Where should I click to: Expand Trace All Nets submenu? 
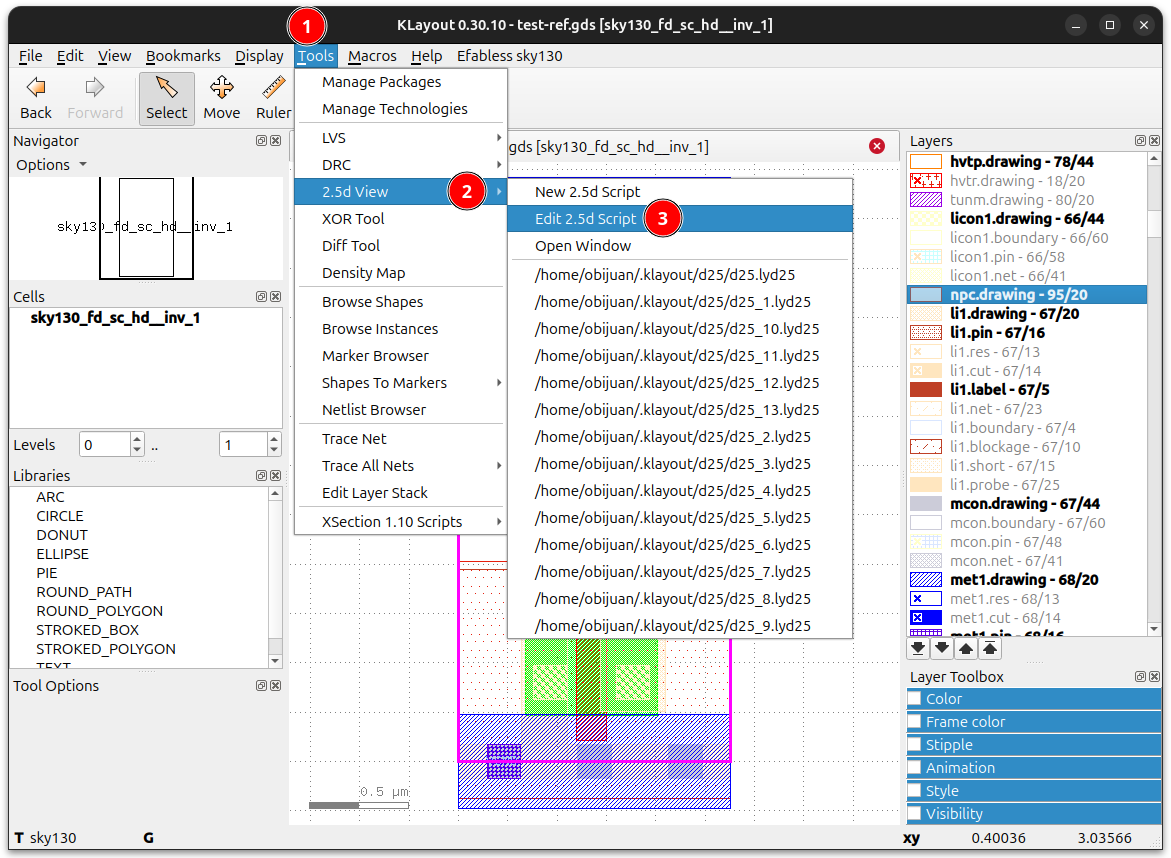401,466
